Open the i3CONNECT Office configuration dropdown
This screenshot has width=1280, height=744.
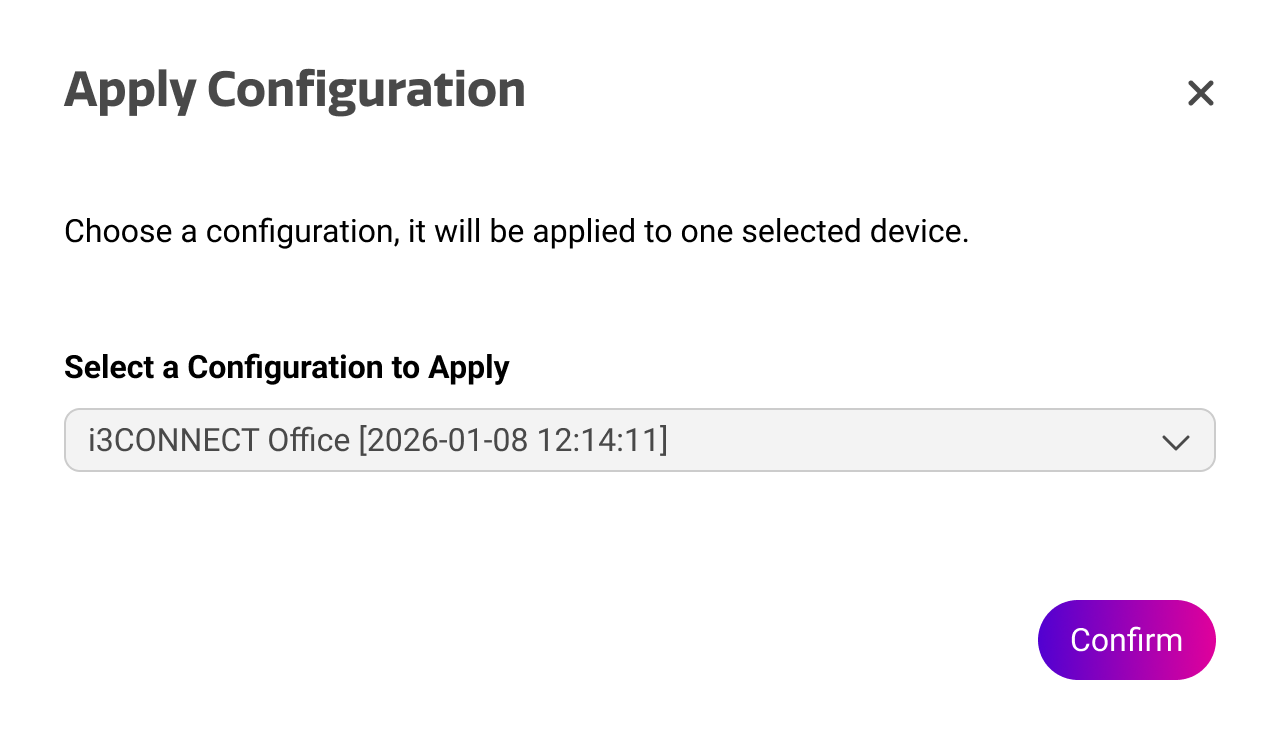tap(639, 440)
